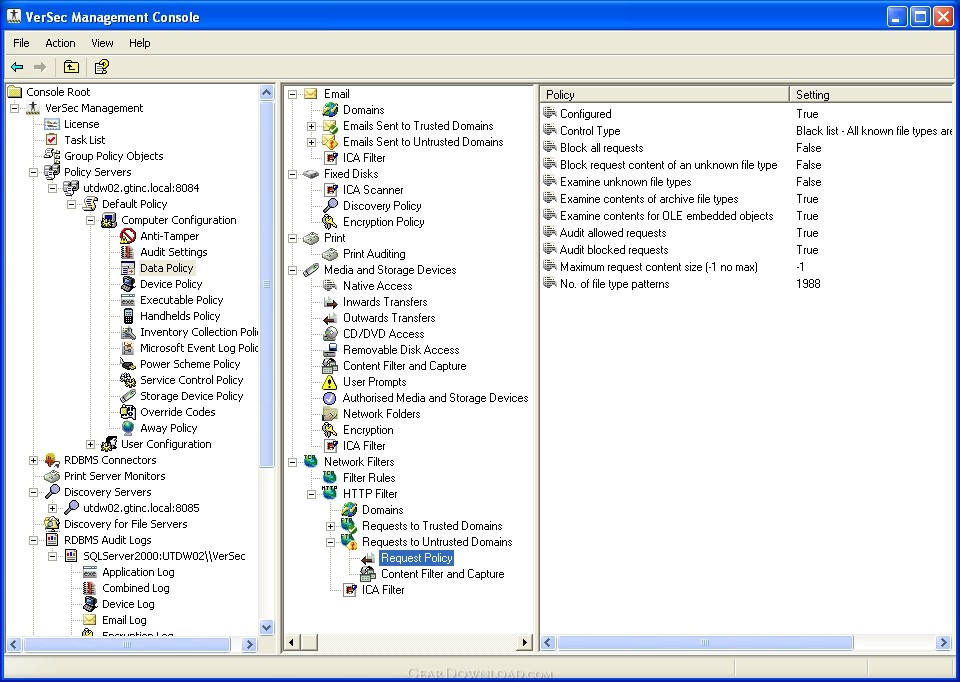The height and width of the screenshot is (682, 960).
Task: Select the Combined Log item
Action: click(135, 588)
